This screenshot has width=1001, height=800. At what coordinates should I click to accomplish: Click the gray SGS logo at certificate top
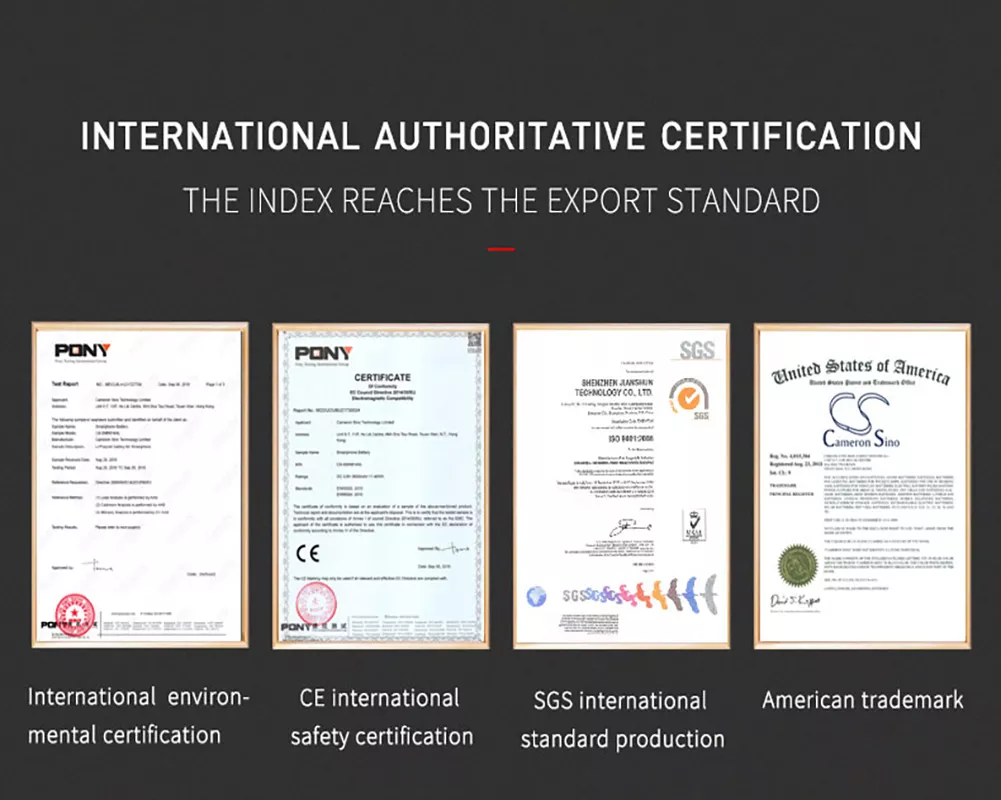[x=696, y=350]
